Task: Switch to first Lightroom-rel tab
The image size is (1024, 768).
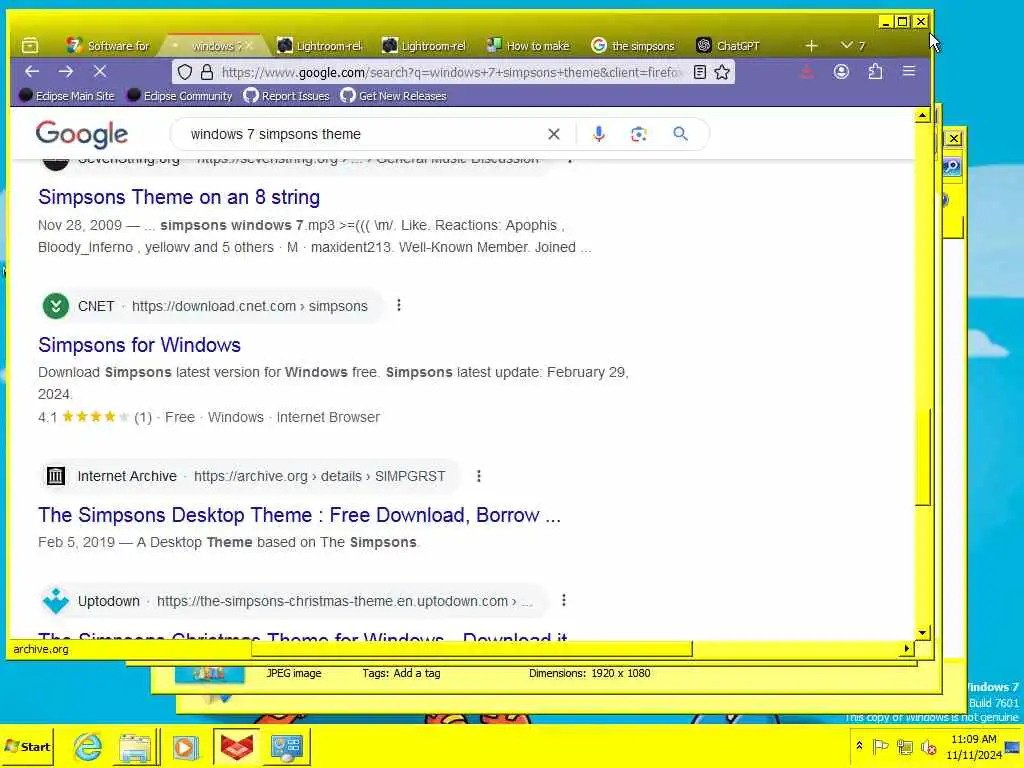Action: [320, 46]
